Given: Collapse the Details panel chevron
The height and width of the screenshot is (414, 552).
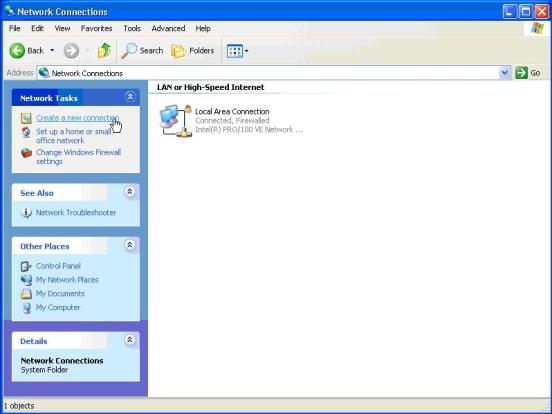Looking at the screenshot, I should (x=130, y=340).
